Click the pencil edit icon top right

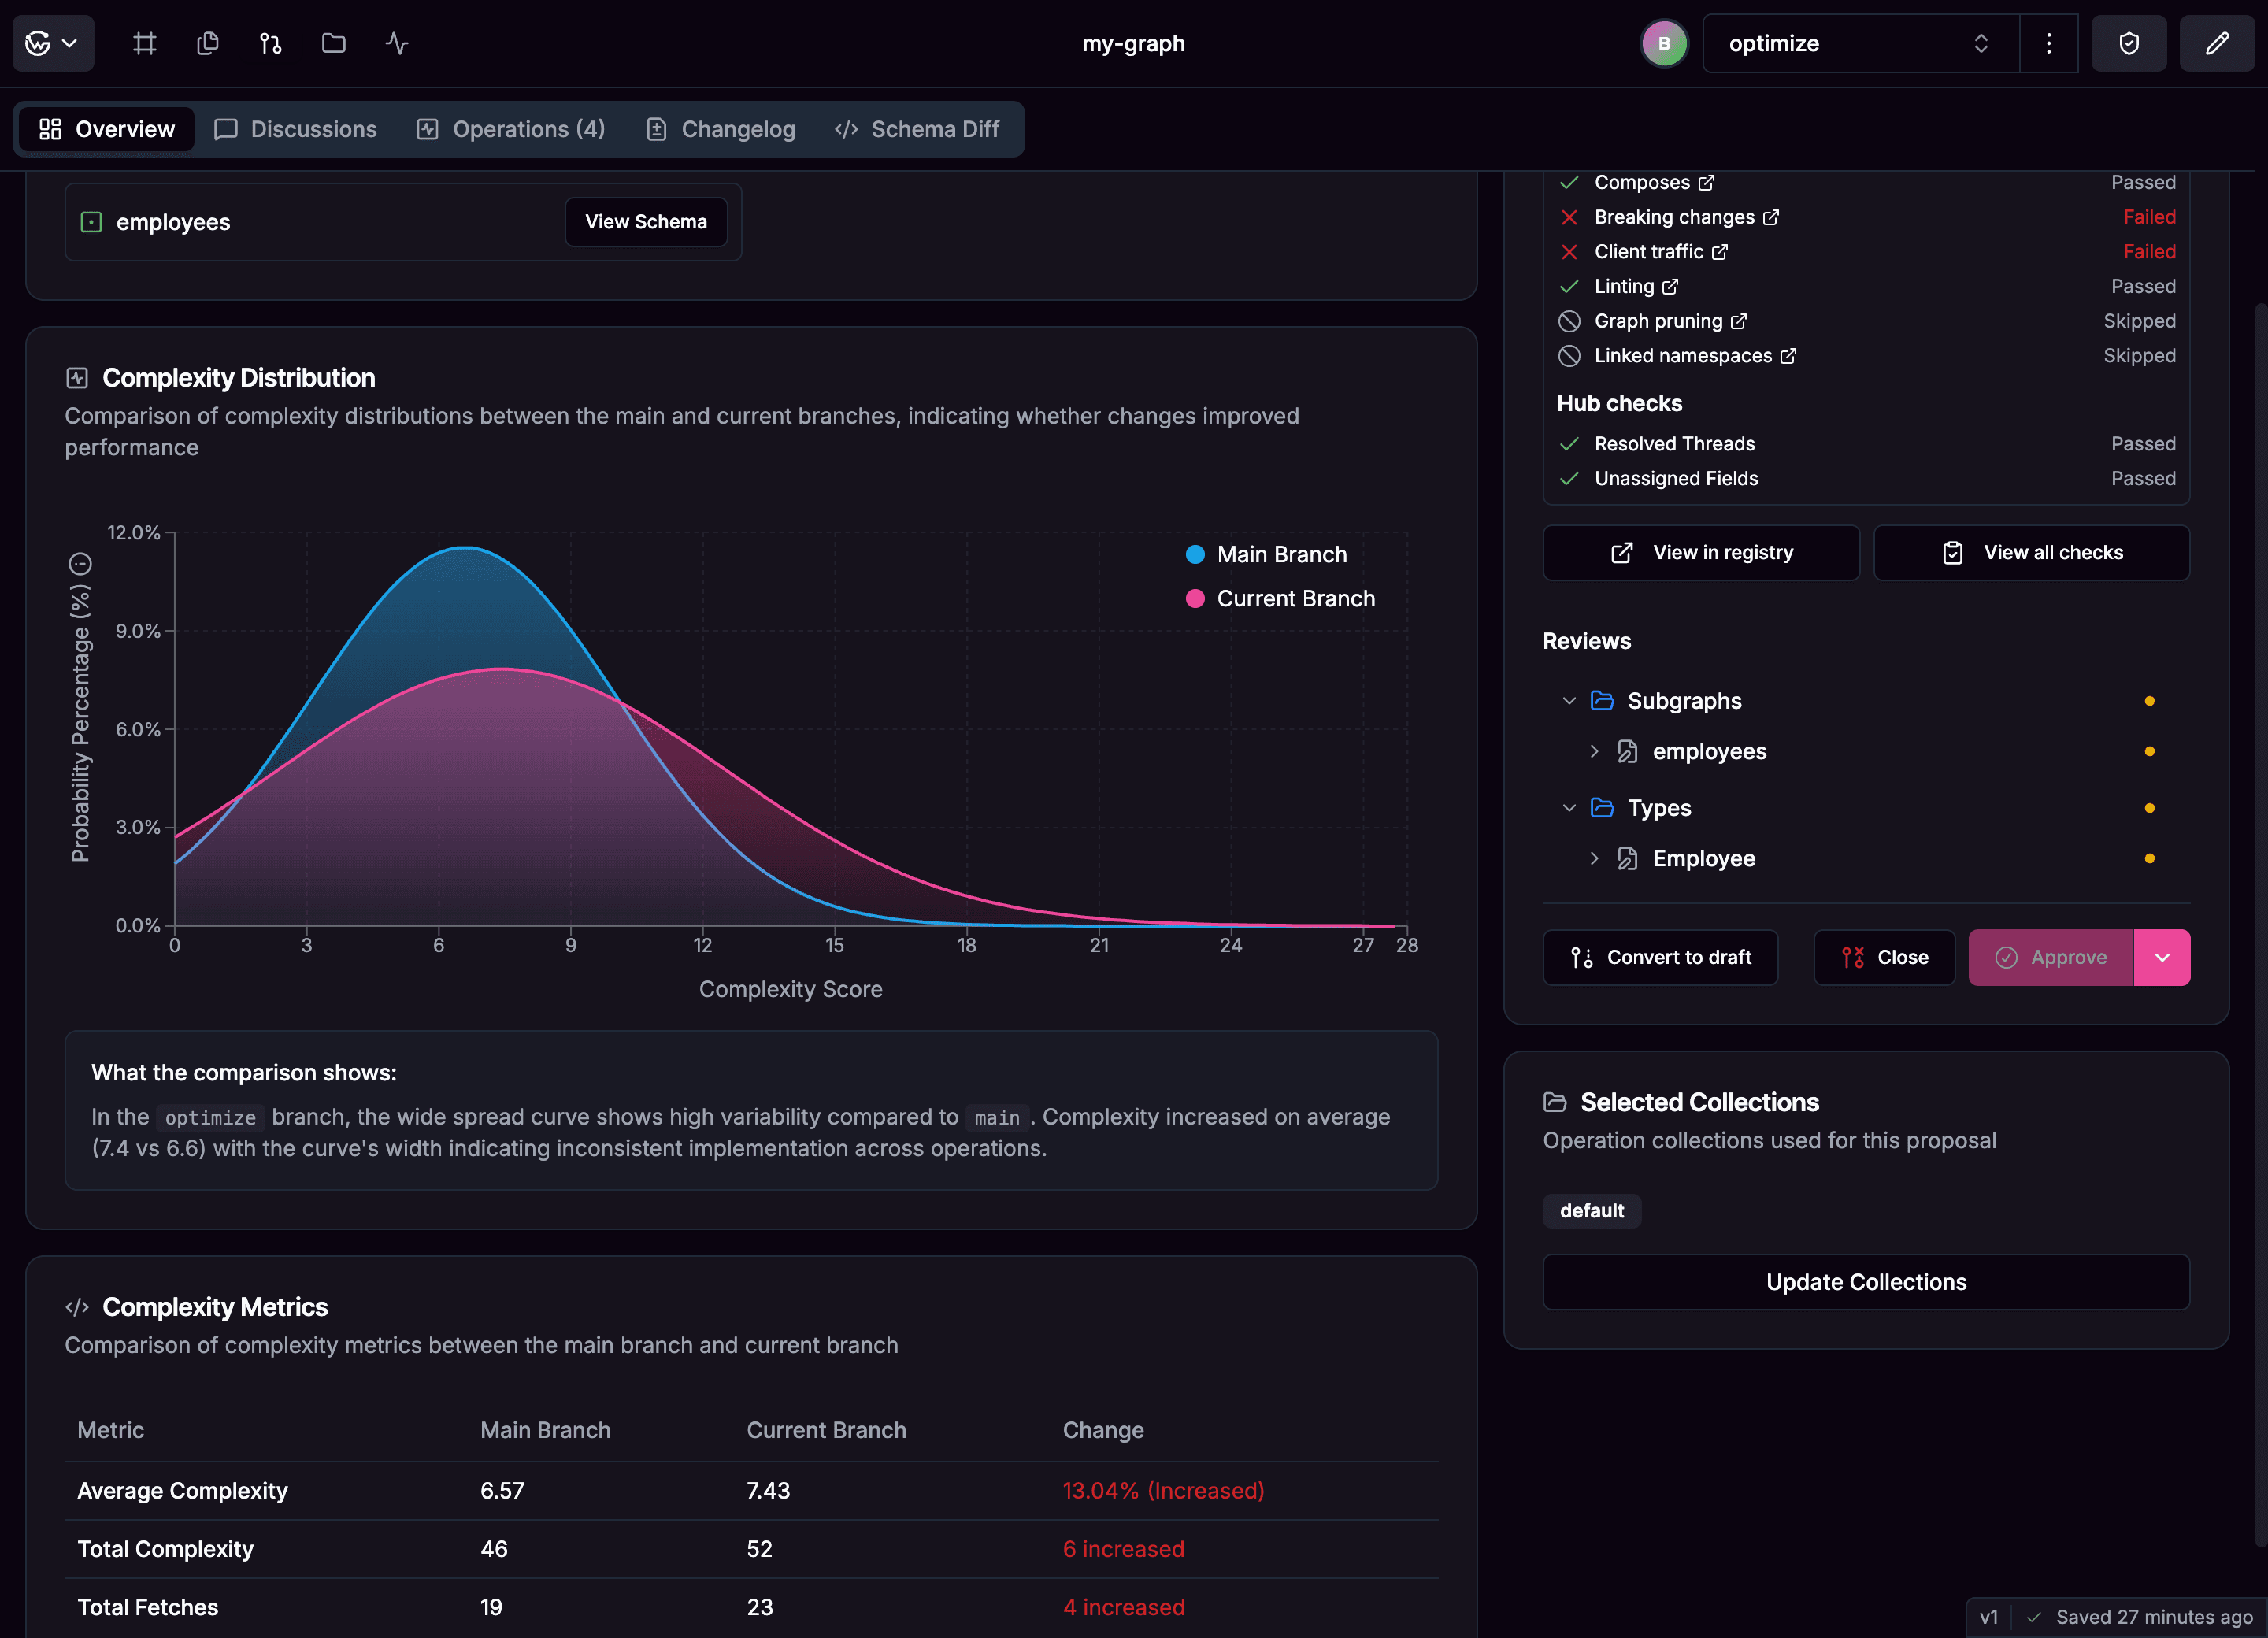pyautogui.click(x=2217, y=43)
